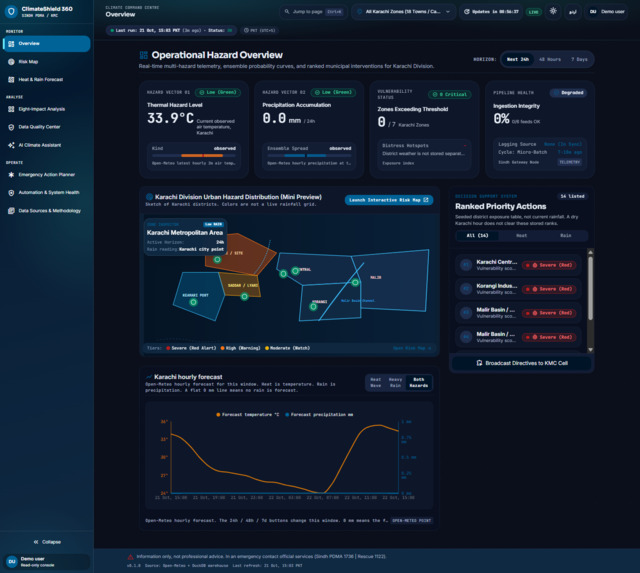
Task: Switch to the Rain tab in Ranked Priority Actions
Action: pyautogui.click(x=565, y=235)
